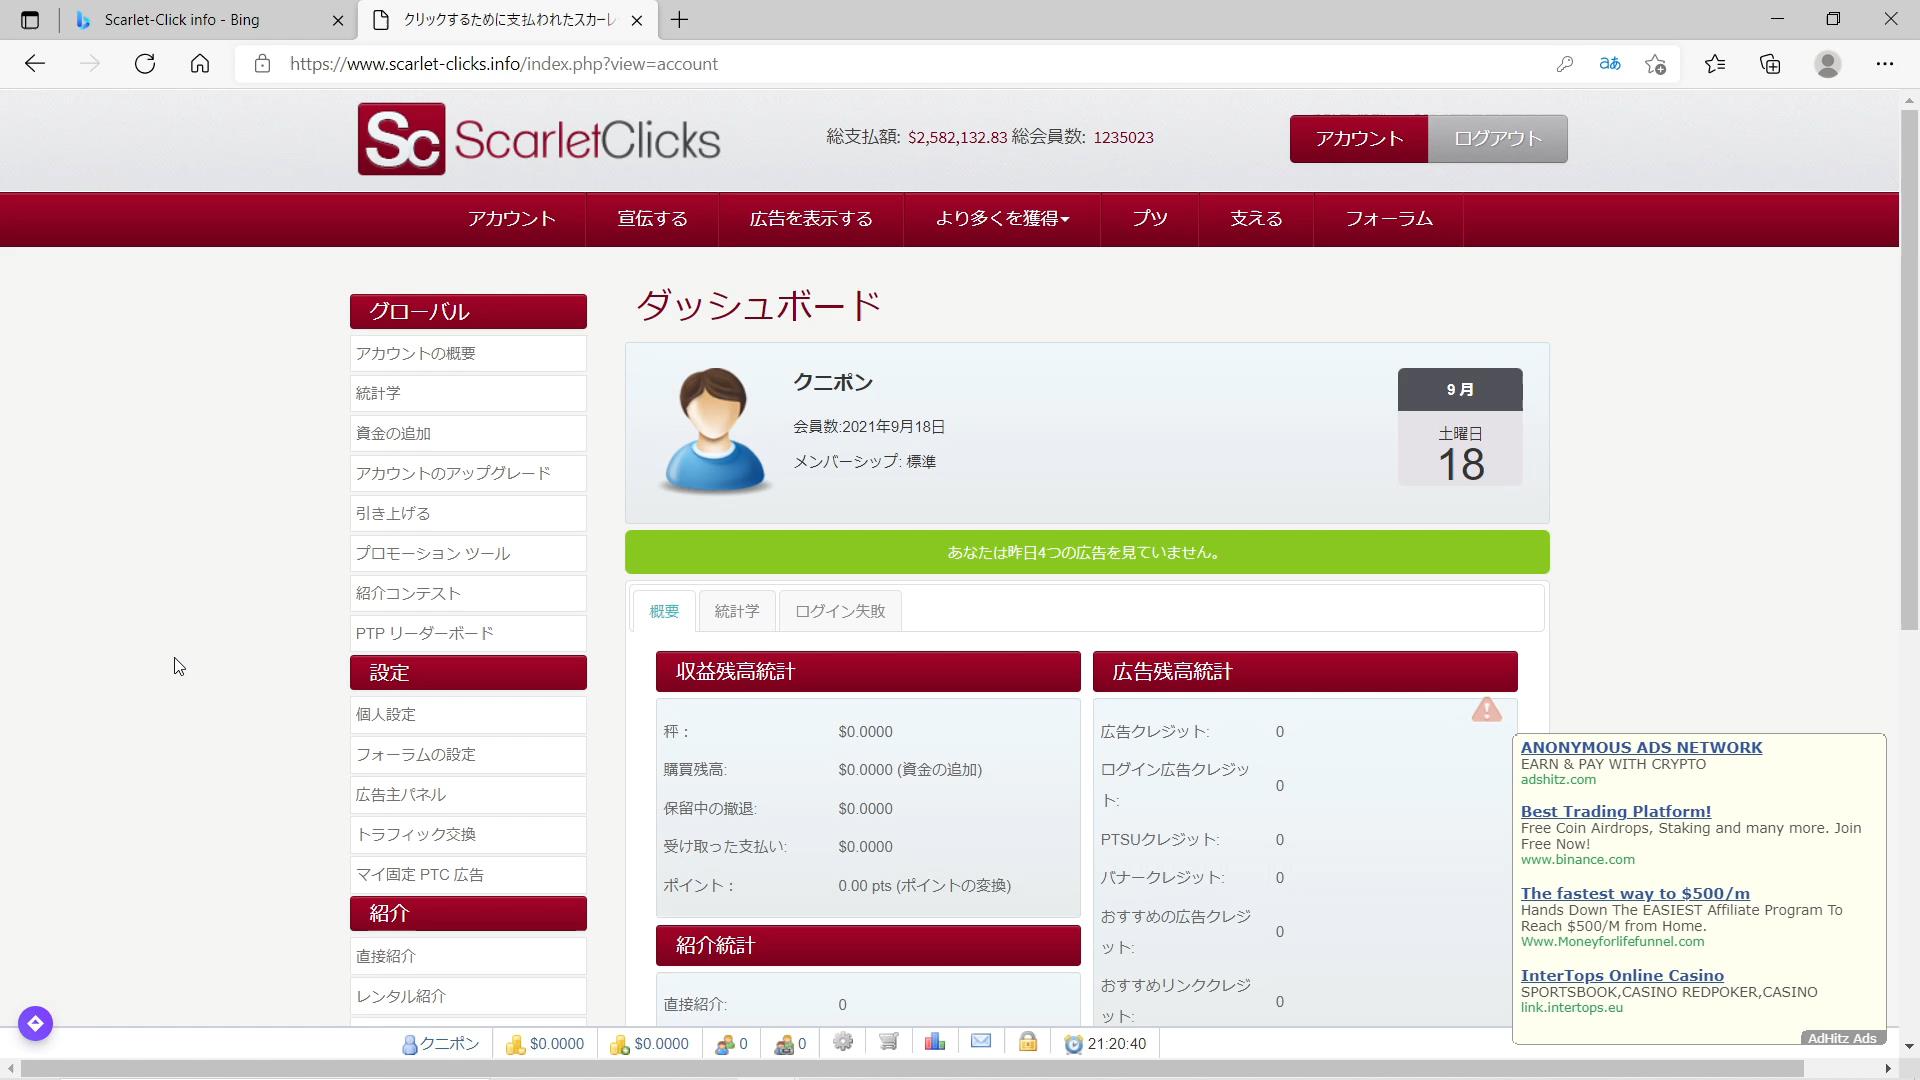
Task: Click the grey ログアウト button
Action: pyautogui.click(x=1497, y=139)
